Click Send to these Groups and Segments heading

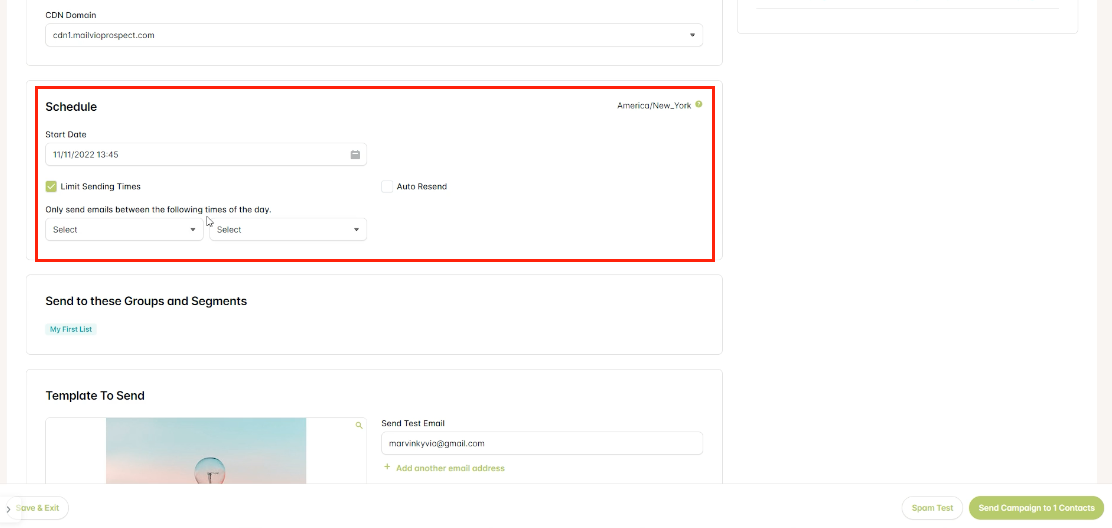coord(146,301)
